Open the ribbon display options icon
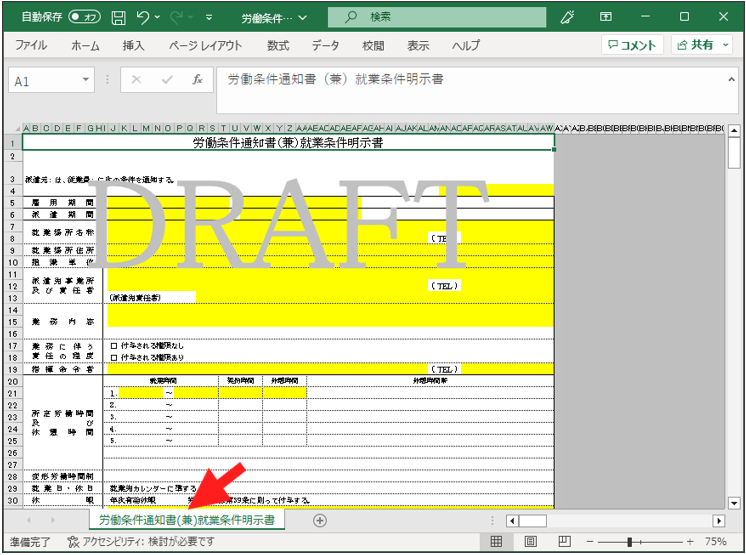Image resolution: width=746 pixels, height=555 pixels. tap(606, 17)
